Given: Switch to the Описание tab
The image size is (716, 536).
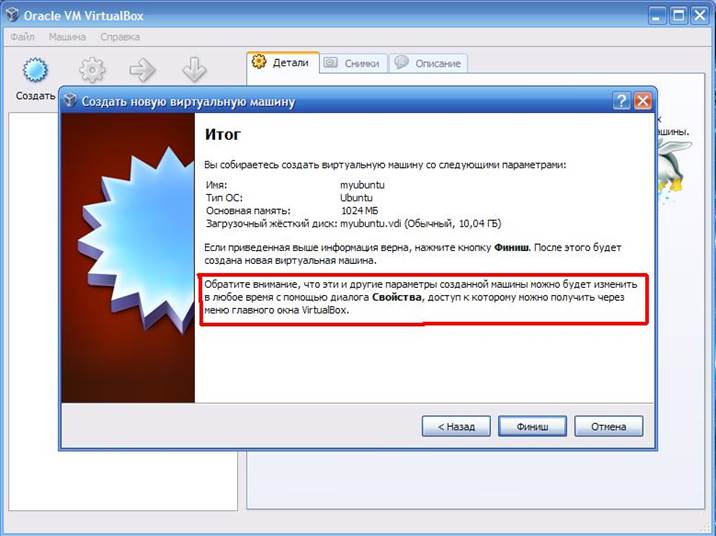Looking at the screenshot, I should click(x=429, y=63).
